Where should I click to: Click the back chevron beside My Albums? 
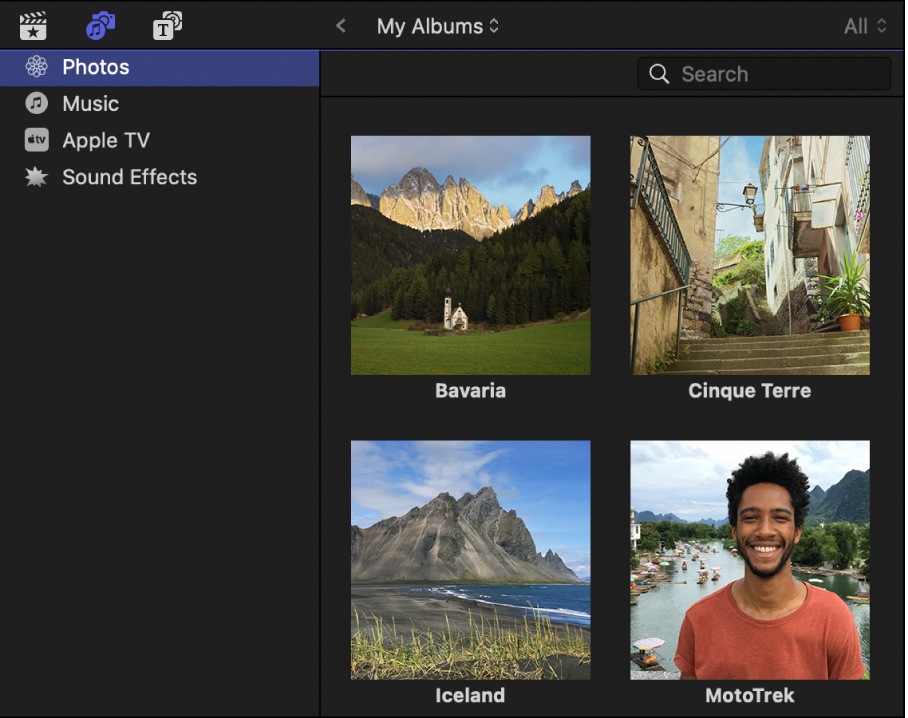pos(340,26)
